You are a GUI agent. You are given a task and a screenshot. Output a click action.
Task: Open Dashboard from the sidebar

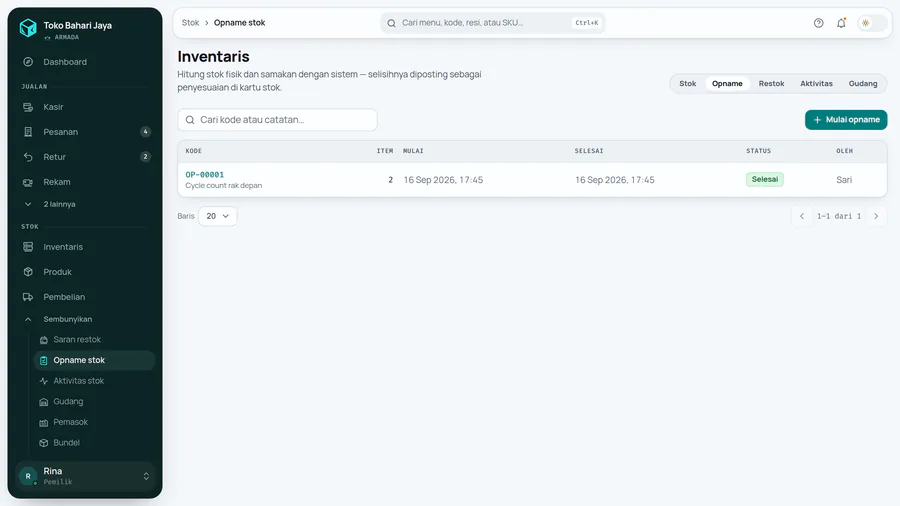click(85, 62)
